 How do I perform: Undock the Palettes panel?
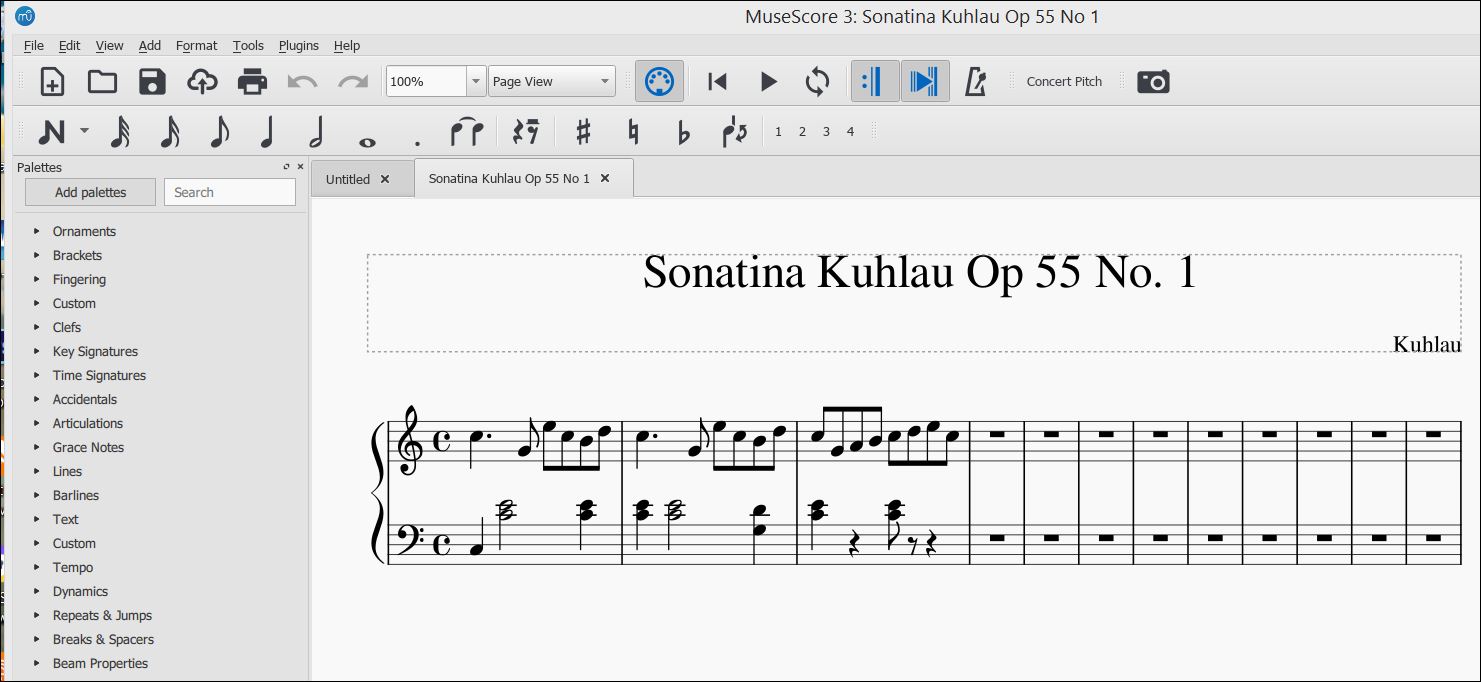pyautogui.click(x=287, y=167)
